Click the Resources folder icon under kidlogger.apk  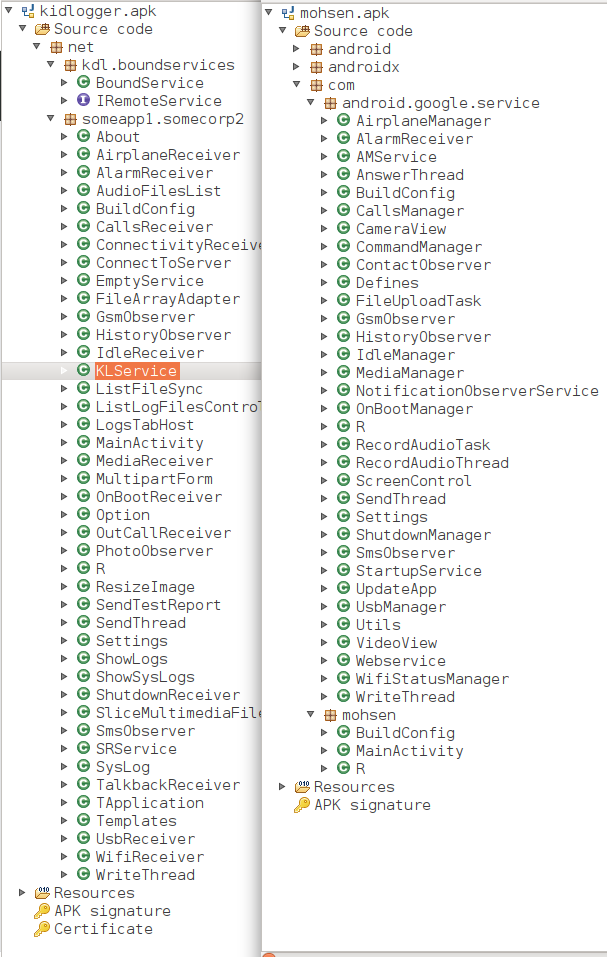42,893
